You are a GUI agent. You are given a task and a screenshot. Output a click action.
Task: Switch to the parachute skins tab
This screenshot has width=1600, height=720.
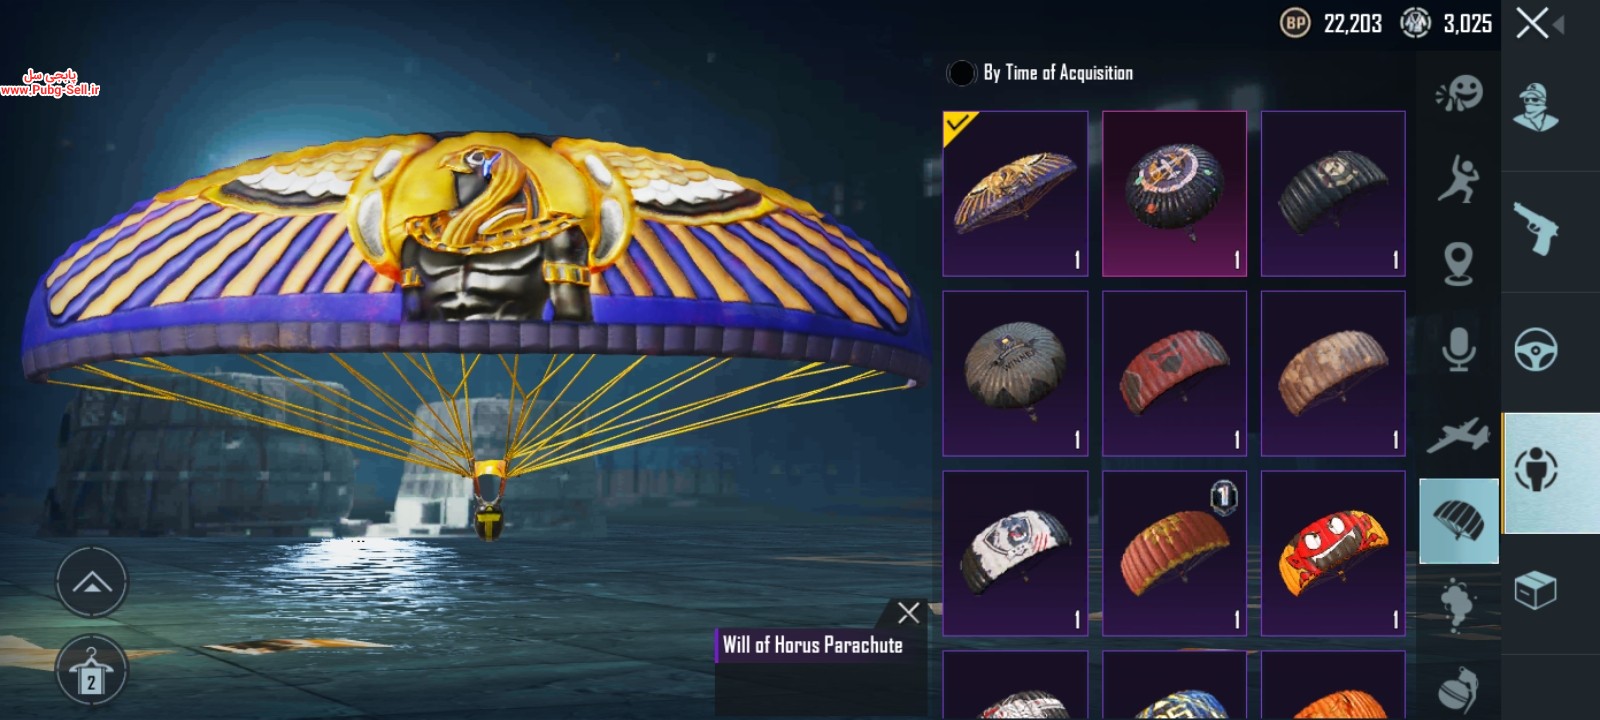(1458, 521)
